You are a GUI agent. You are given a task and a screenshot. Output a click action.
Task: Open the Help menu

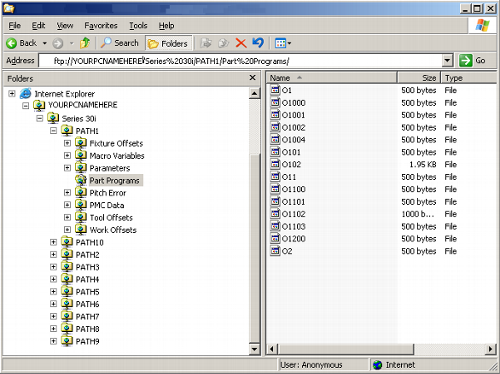pos(166,25)
